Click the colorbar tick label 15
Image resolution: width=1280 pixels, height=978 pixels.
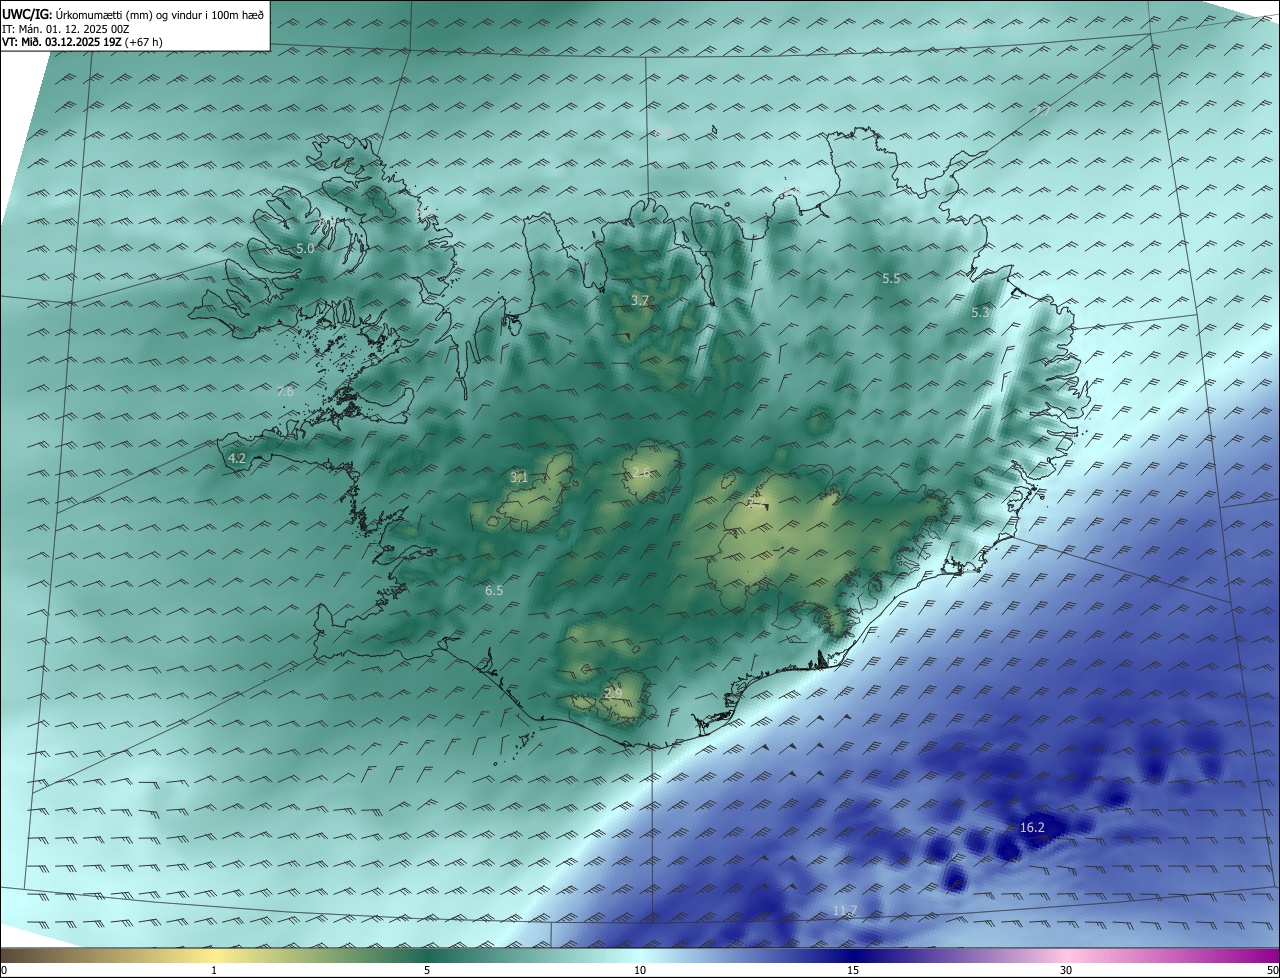point(853,970)
